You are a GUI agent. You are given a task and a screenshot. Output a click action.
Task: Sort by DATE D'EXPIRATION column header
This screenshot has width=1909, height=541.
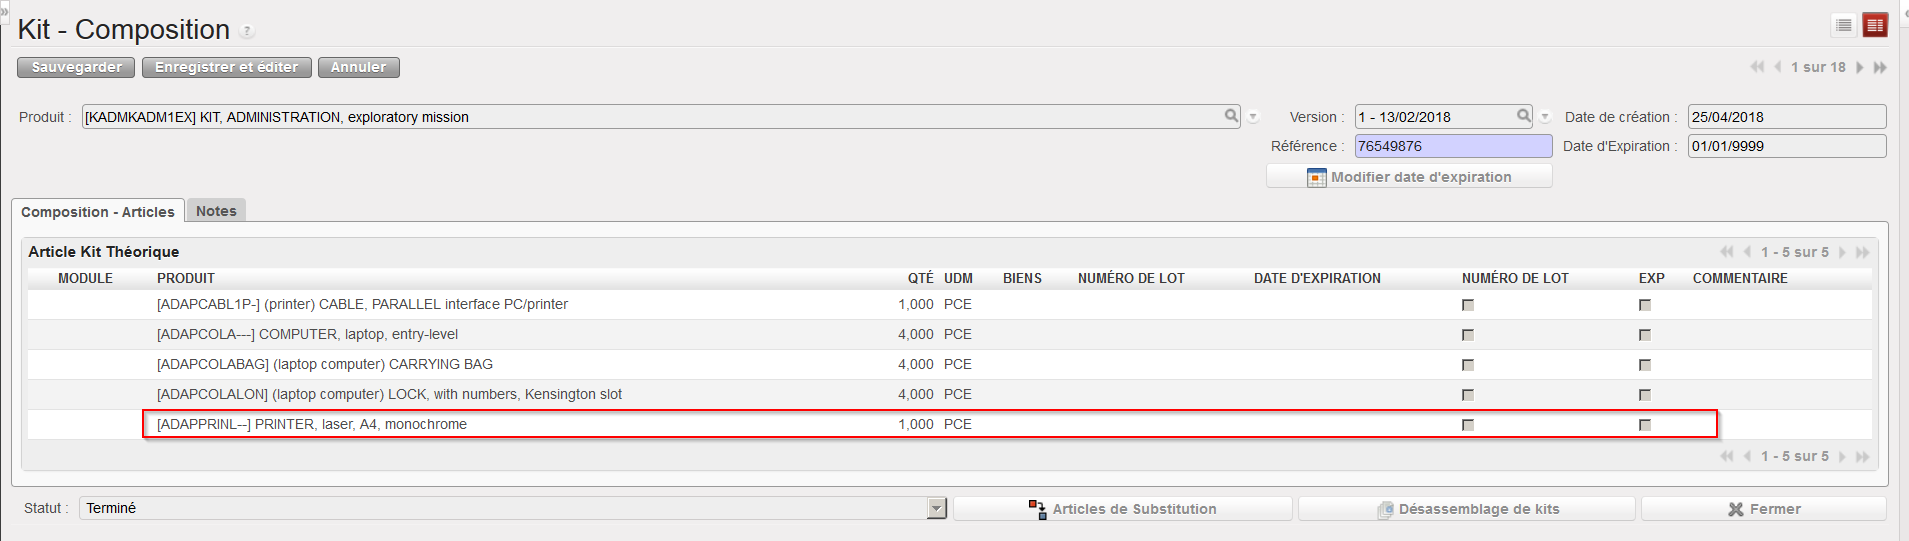click(x=1317, y=278)
